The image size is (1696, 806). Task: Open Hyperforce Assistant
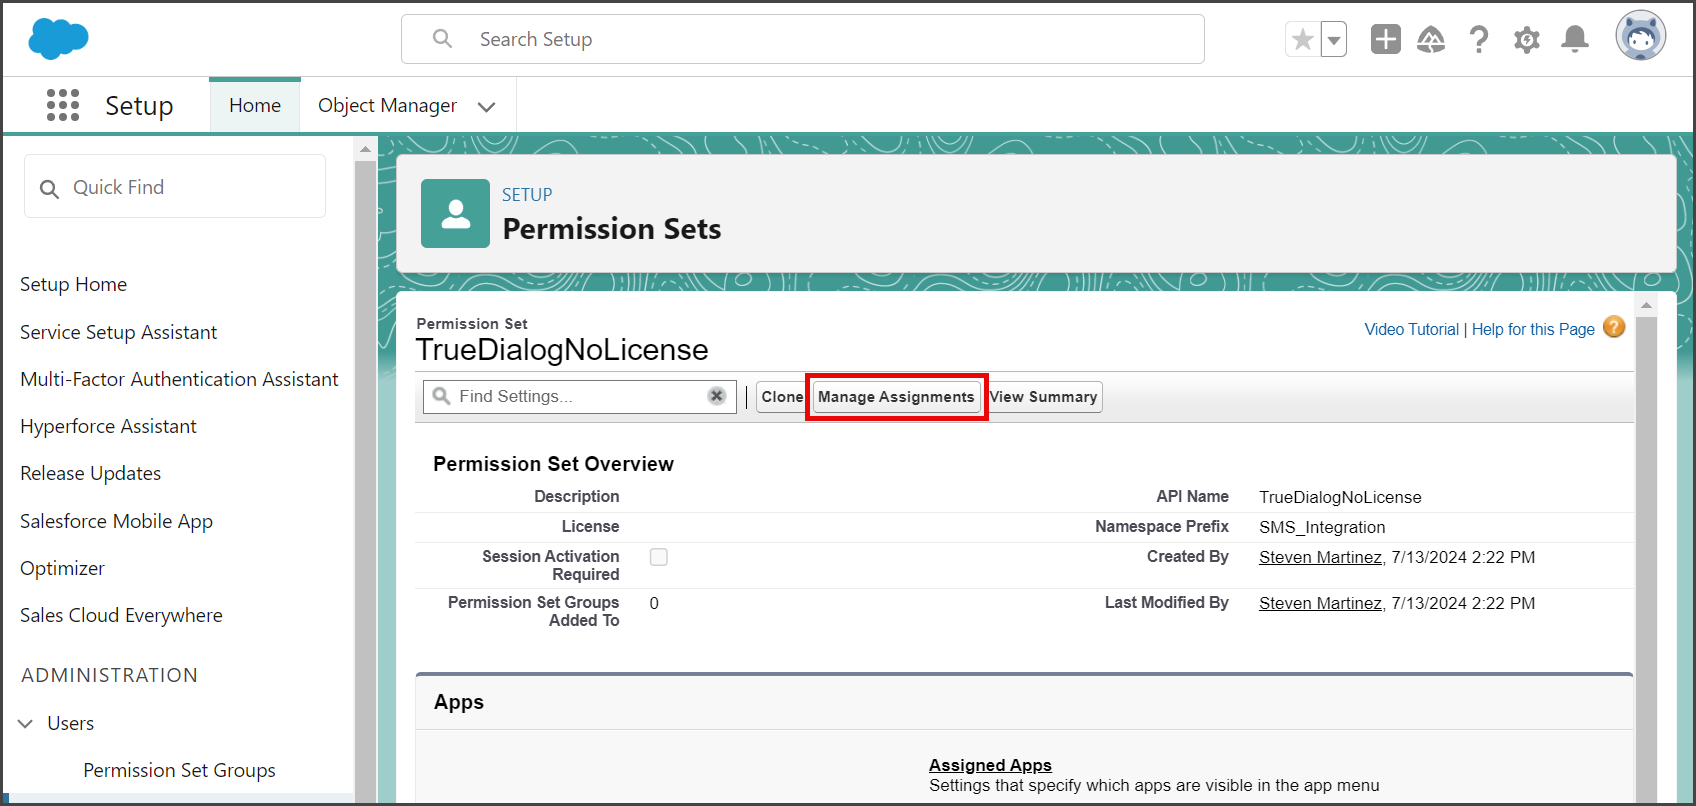108,426
